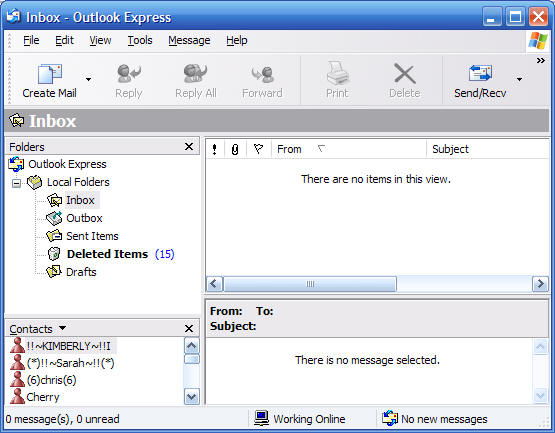Image resolution: width=555 pixels, height=433 pixels.
Task: Click the Forward toolbar button
Action: click(262, 81)
